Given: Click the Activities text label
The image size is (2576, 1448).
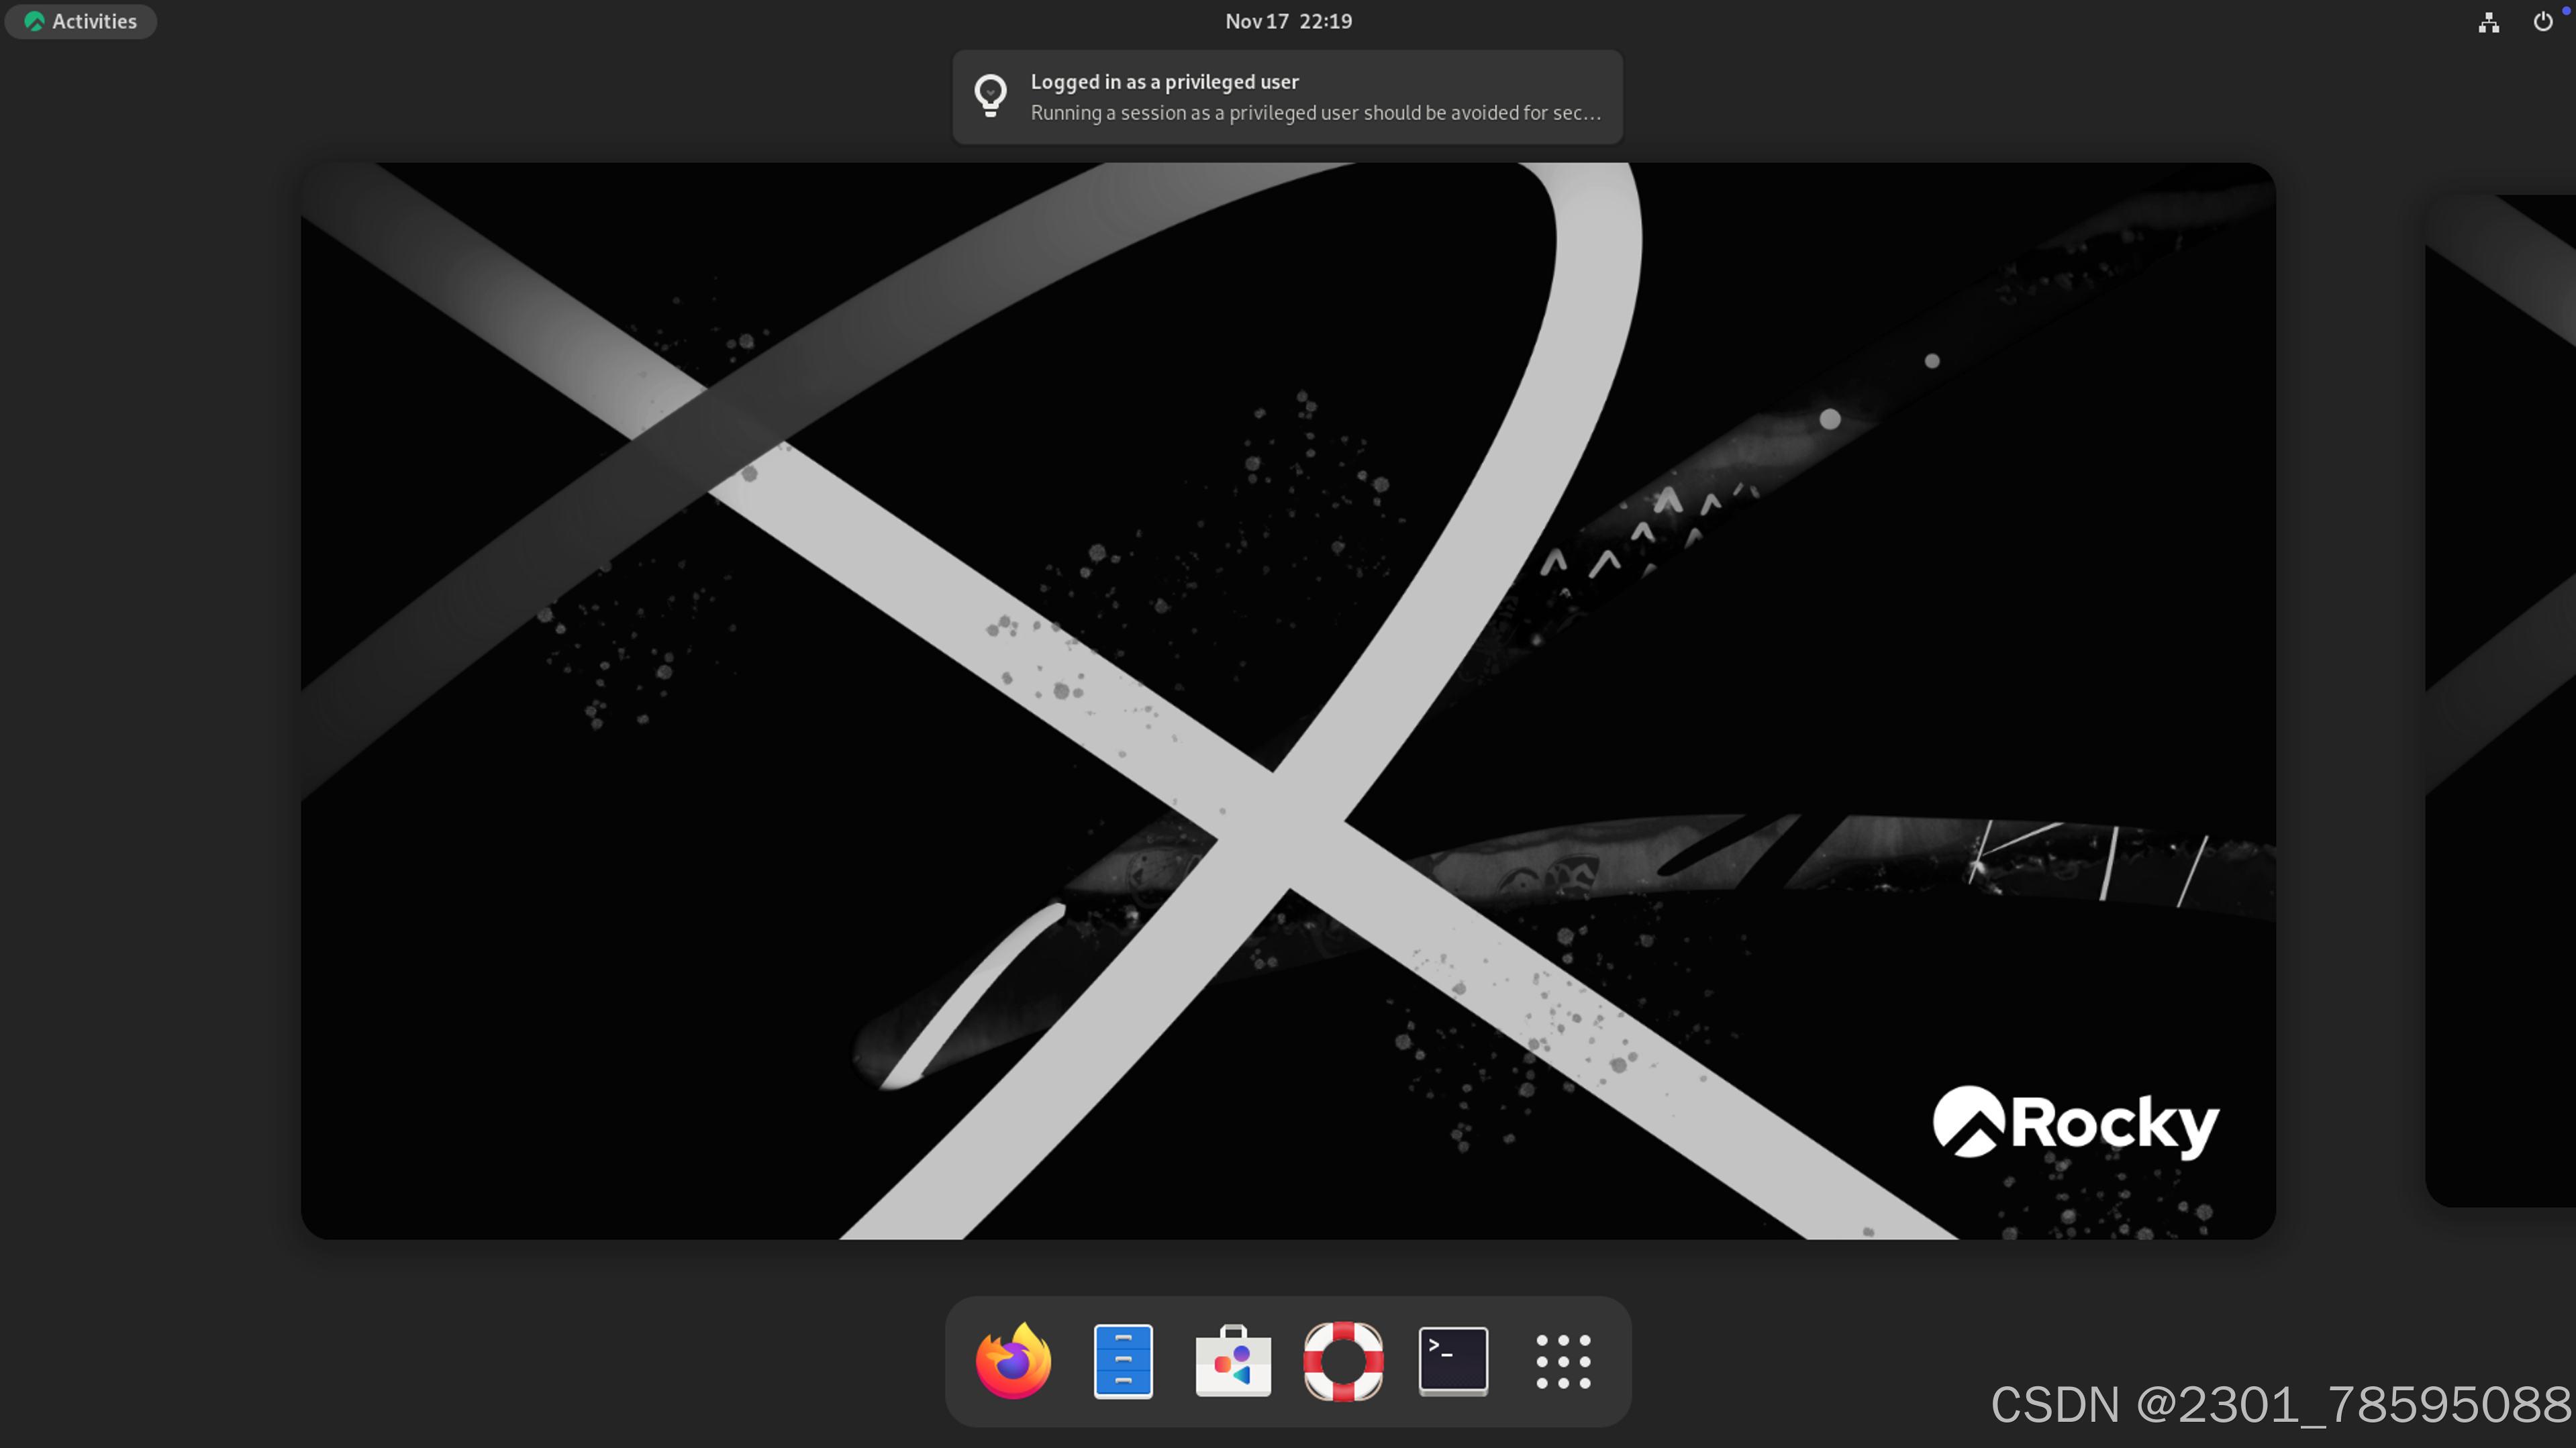Looking at the screenshot, I should coord(94,21).
